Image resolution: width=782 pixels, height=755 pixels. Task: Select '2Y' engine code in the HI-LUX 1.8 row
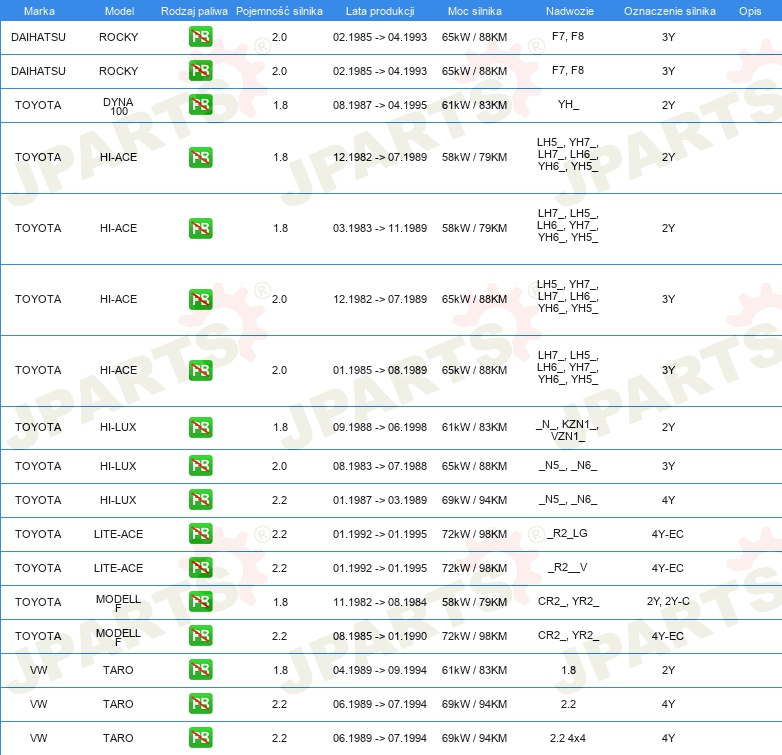coord(668,427)
